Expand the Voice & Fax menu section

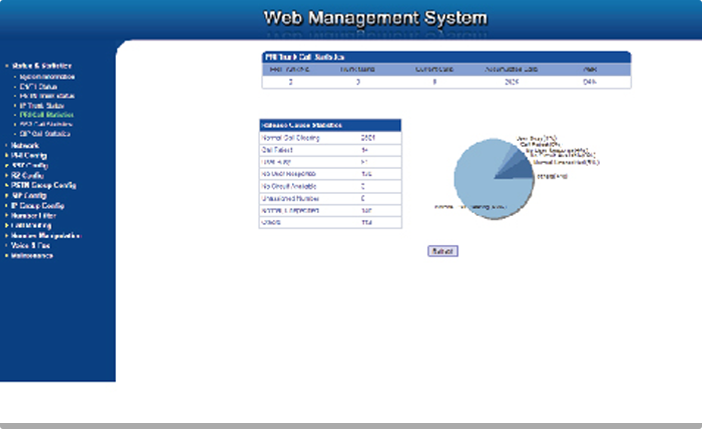(30, 245)
